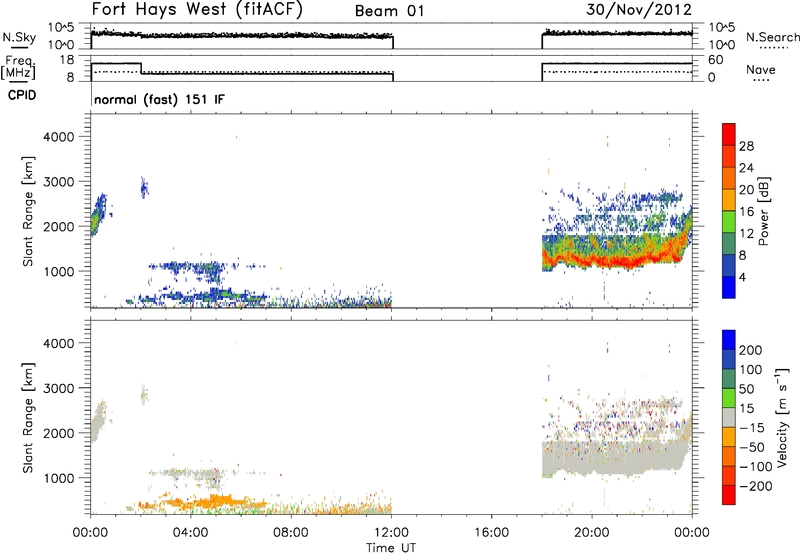Click the "16" label on the power colorbar

[746, 212]
